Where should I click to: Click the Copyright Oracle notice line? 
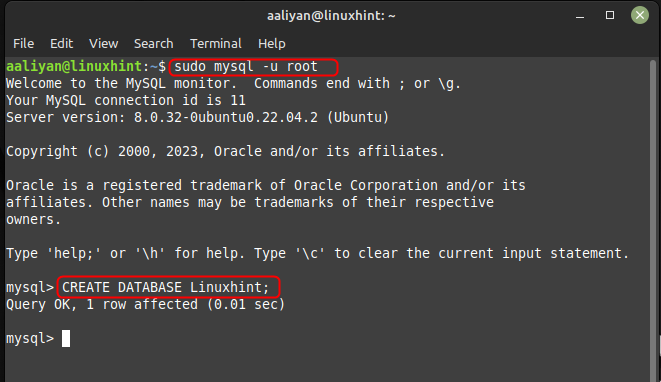click(x=225, y=151)
